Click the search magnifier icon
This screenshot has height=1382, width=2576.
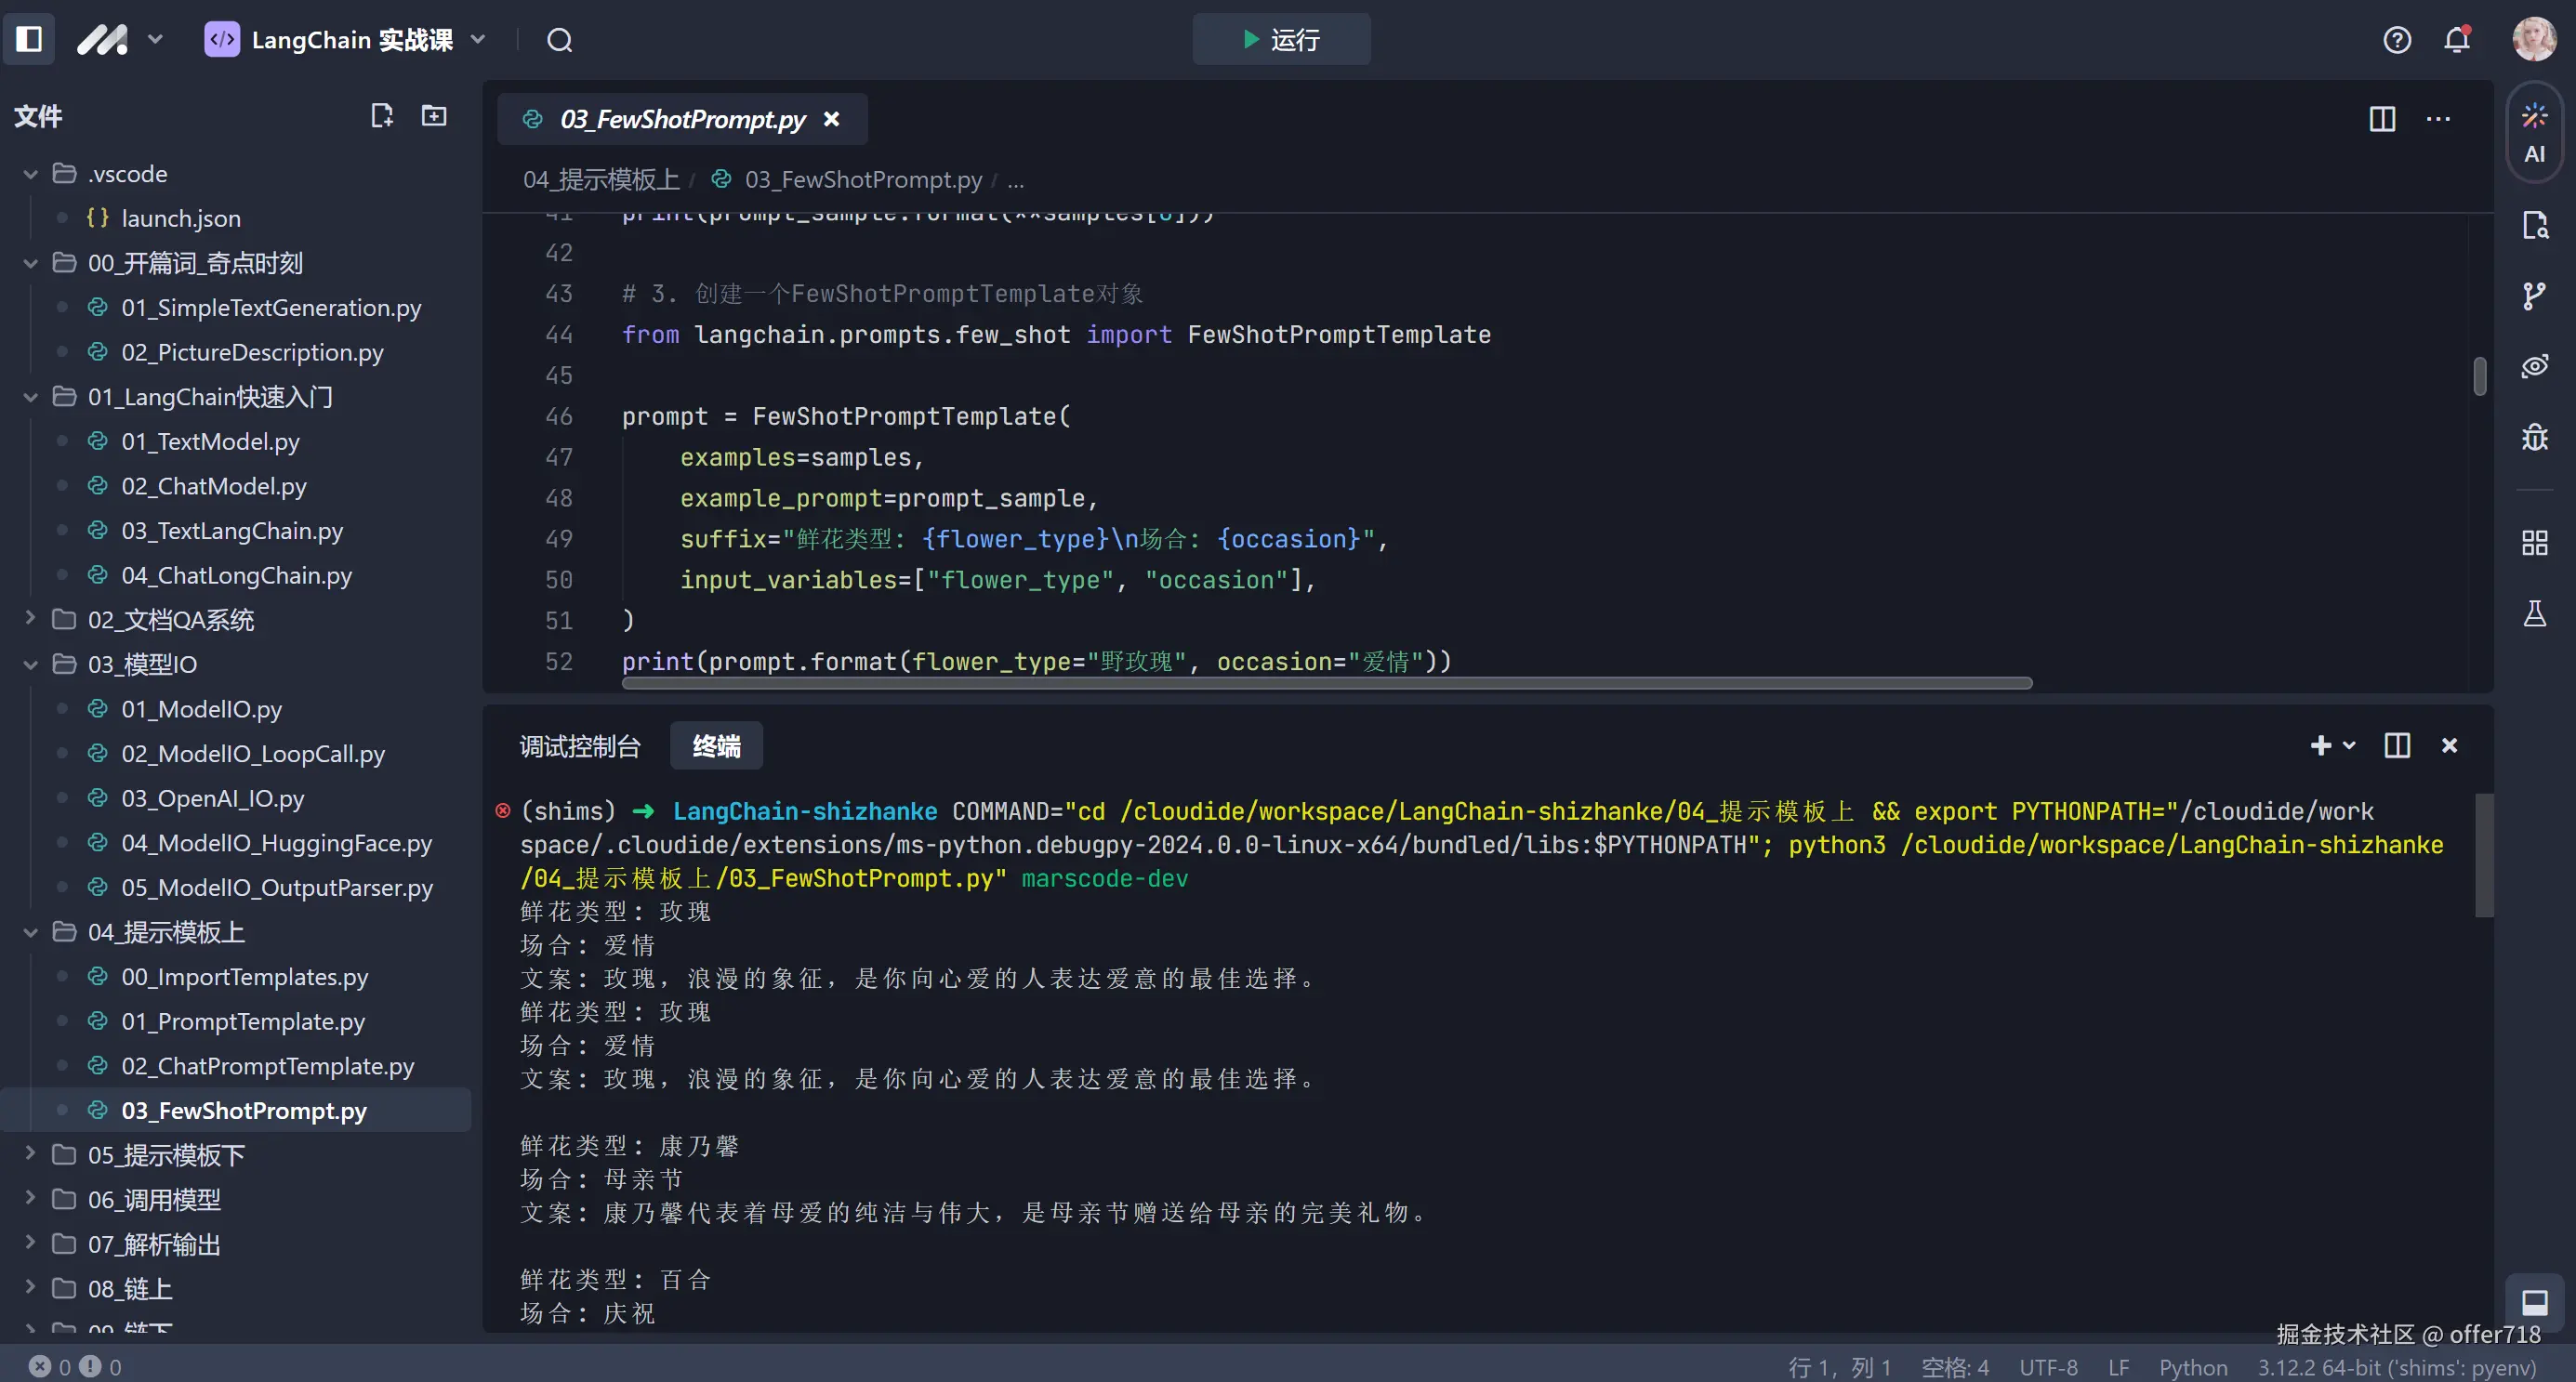[x=559, y=40]
